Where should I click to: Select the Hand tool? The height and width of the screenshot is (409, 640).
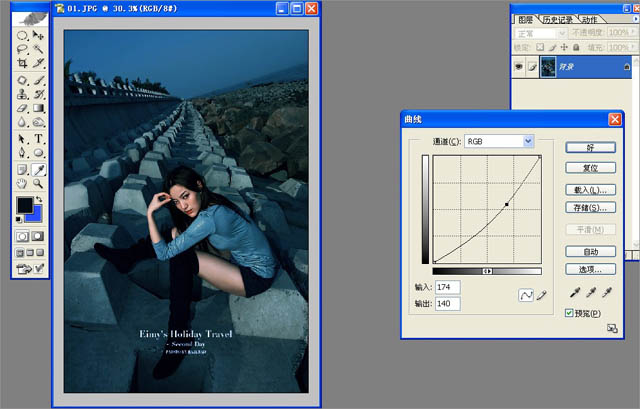pos(22,184)
